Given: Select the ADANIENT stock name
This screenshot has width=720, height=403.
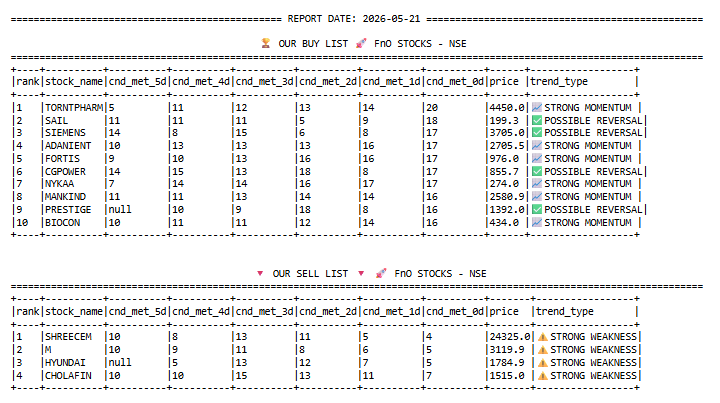Looking at the screenshot, I should click(68, 146).
